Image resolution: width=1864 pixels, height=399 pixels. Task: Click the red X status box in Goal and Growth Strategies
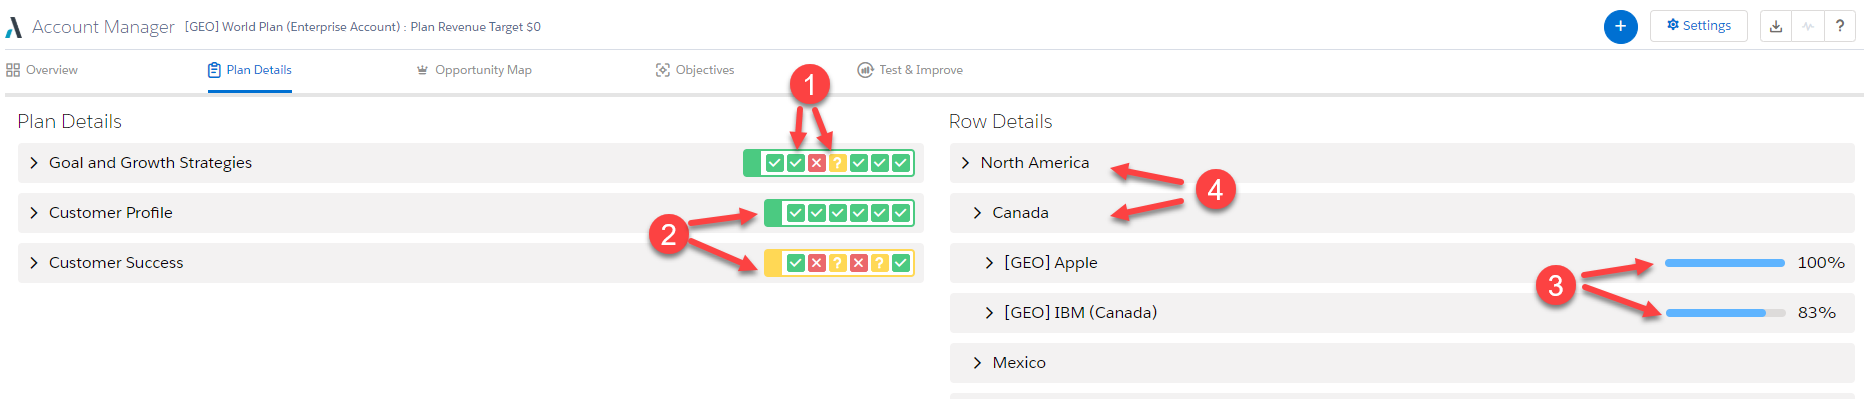(817, 163)
